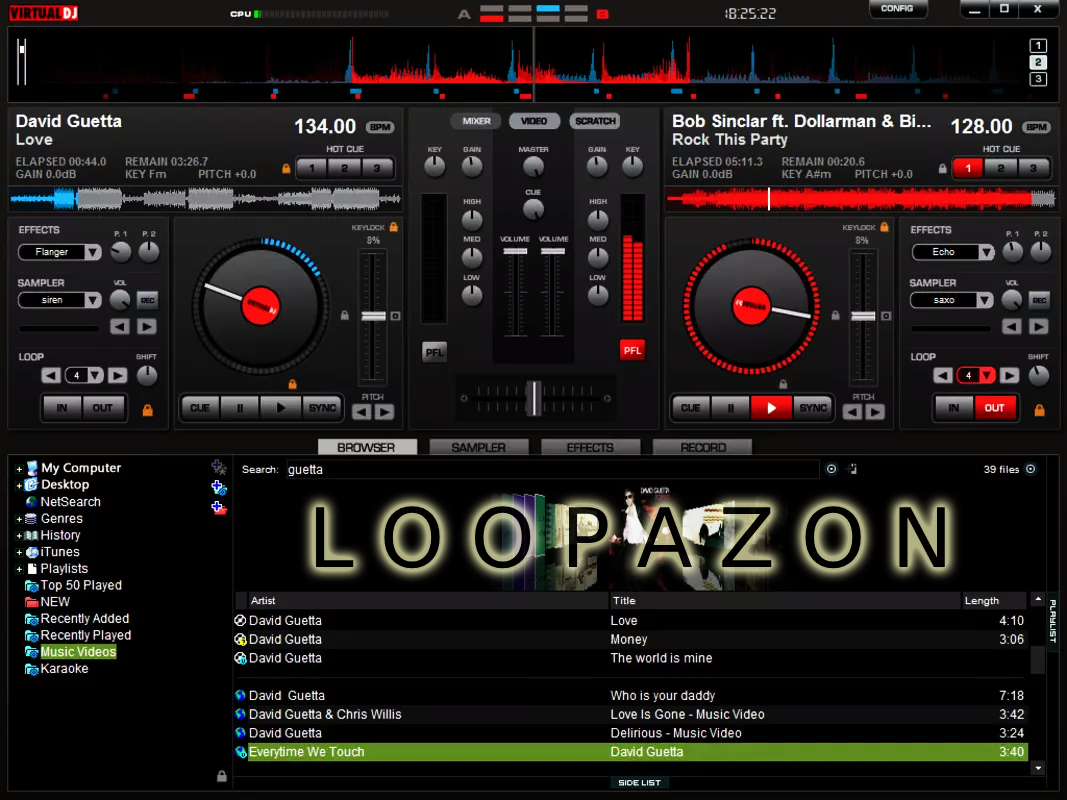Switch to the RECORD tab

click(x=702, y=448)
